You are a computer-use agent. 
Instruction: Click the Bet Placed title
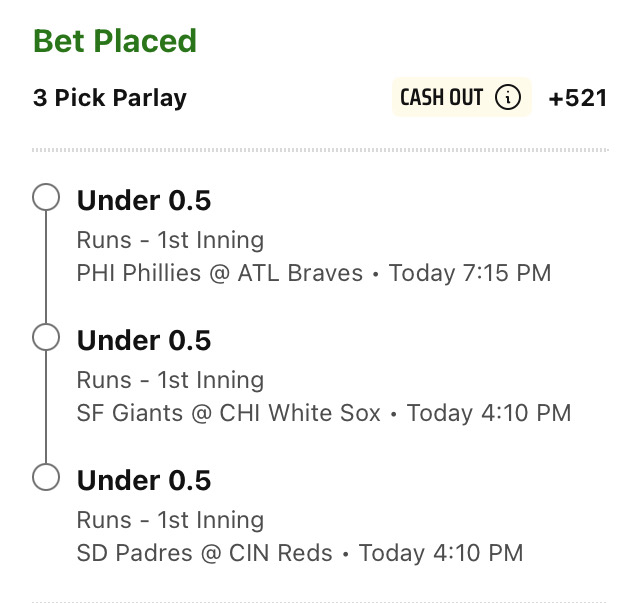point(115,41)
